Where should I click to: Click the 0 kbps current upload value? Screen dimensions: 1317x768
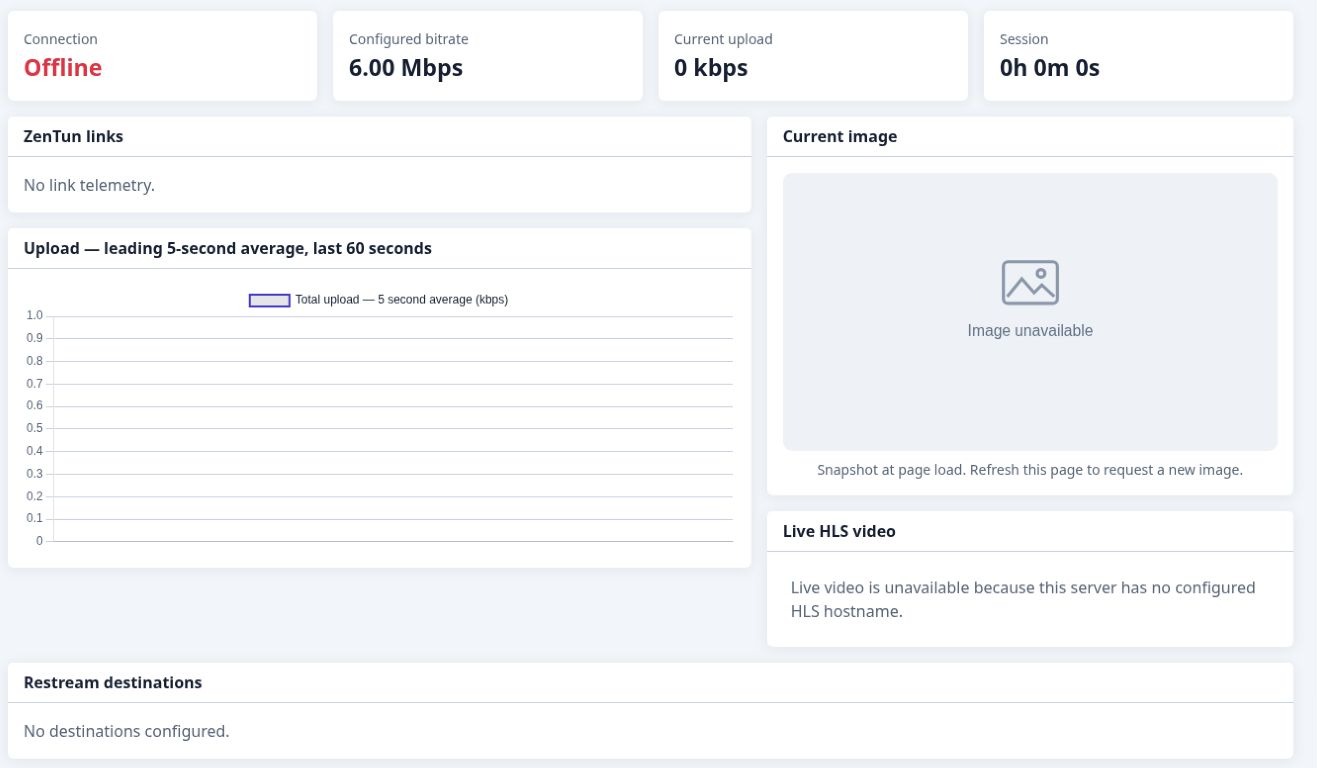coord(711,68)
